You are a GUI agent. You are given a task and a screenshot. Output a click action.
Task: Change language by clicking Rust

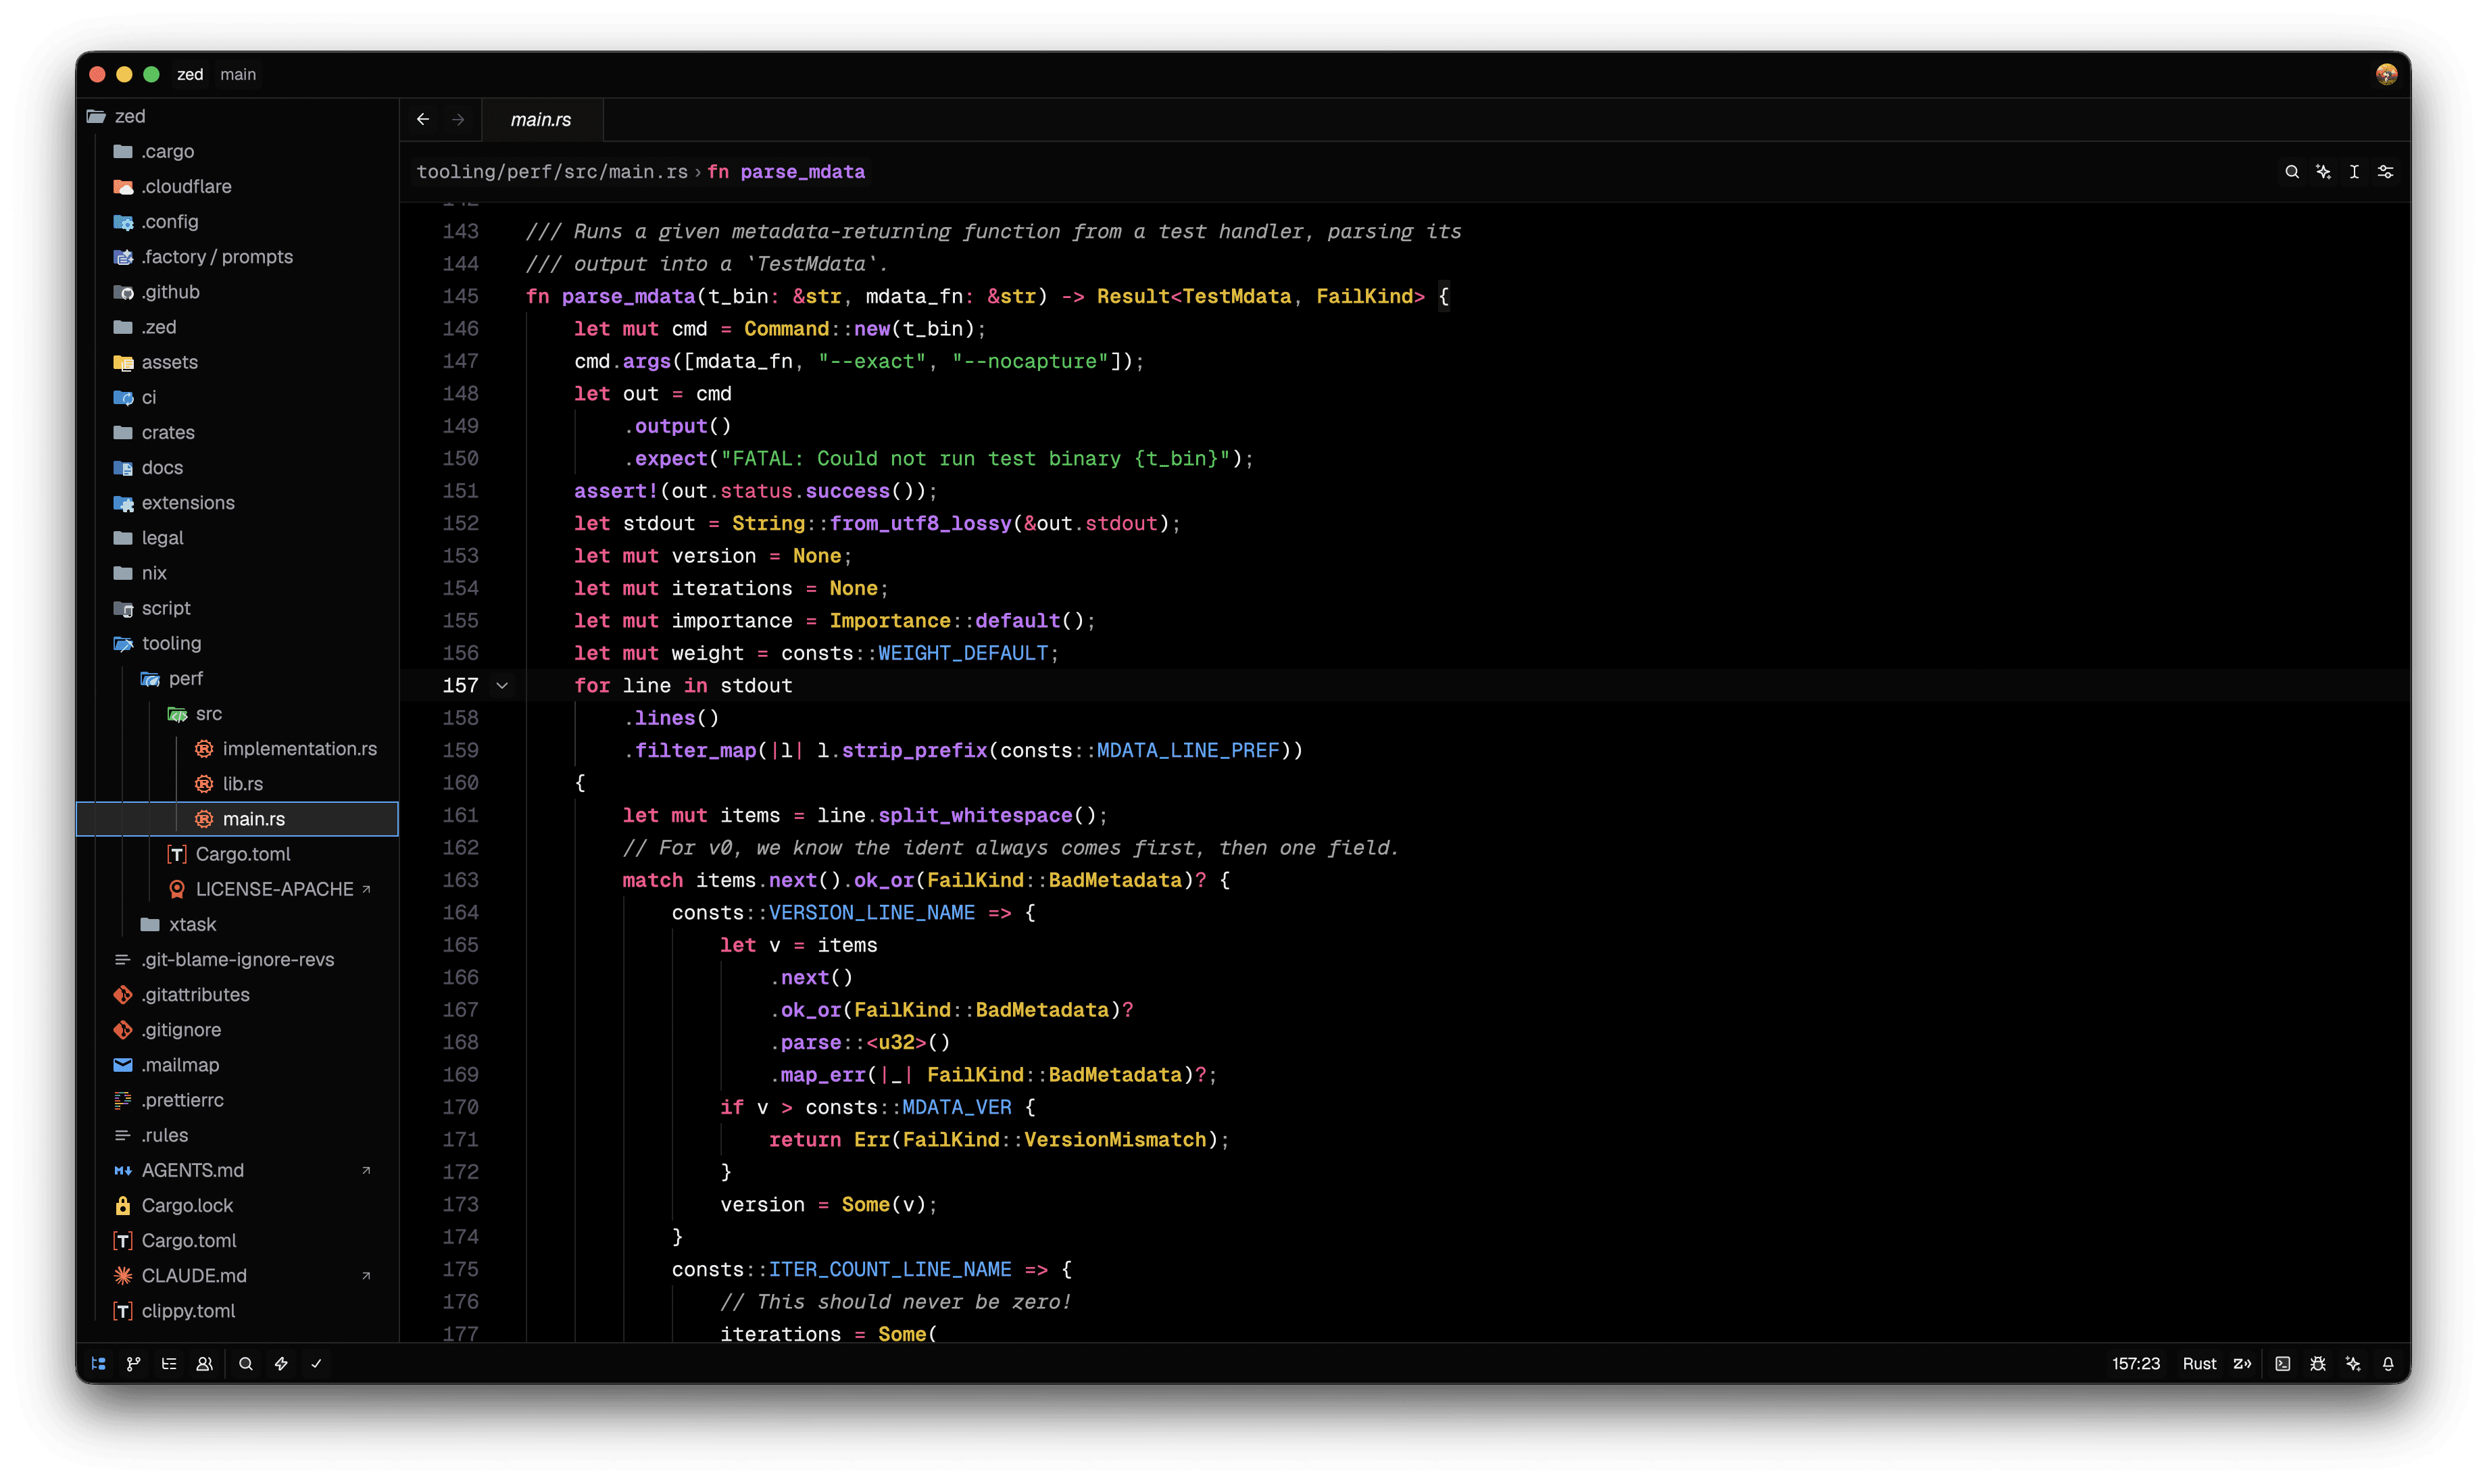2199,1363
